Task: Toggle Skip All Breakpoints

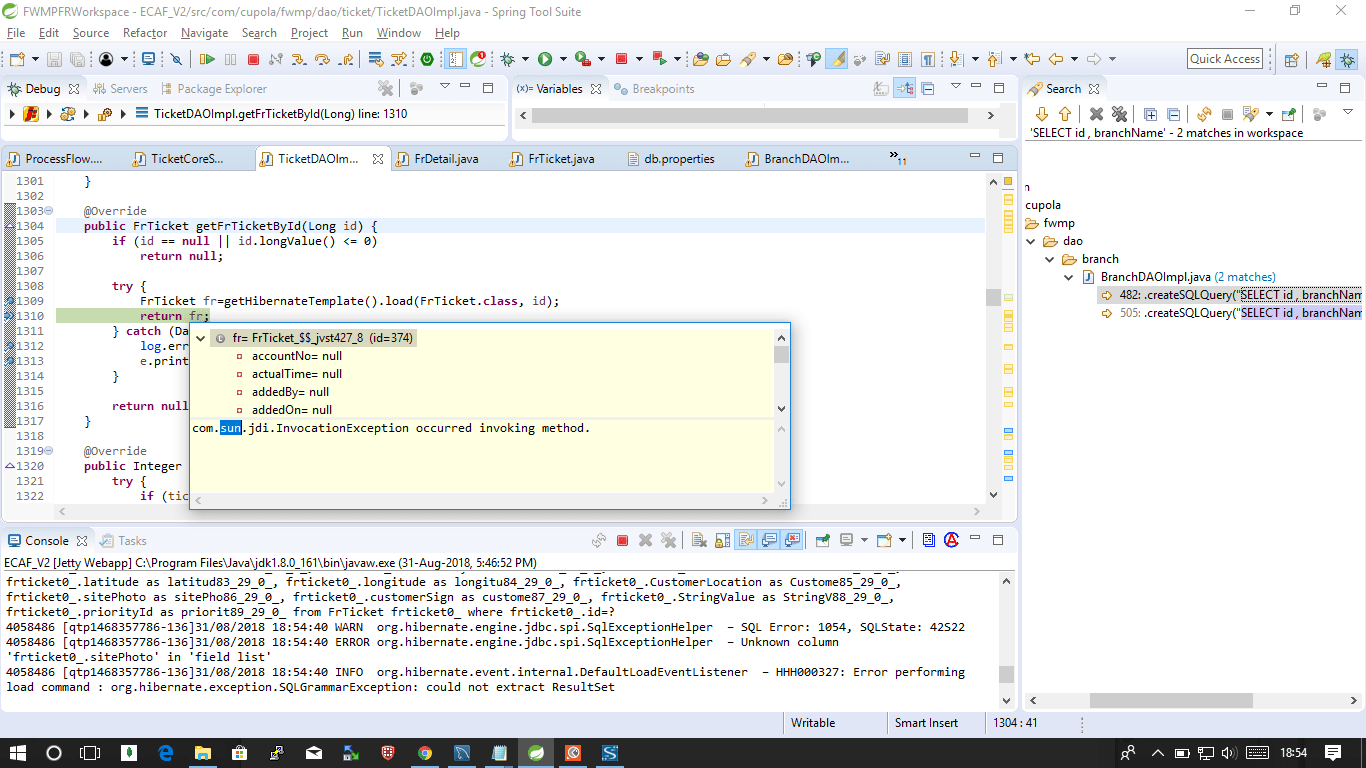Action: click(176, 60)
